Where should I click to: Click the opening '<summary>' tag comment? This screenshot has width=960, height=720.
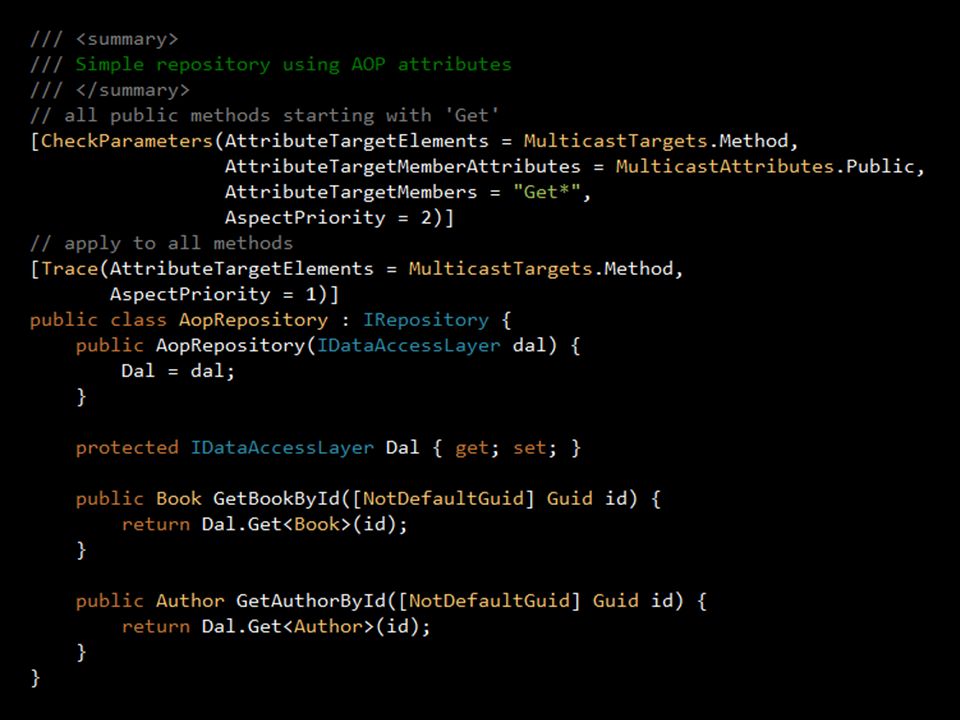pos(127,39)
